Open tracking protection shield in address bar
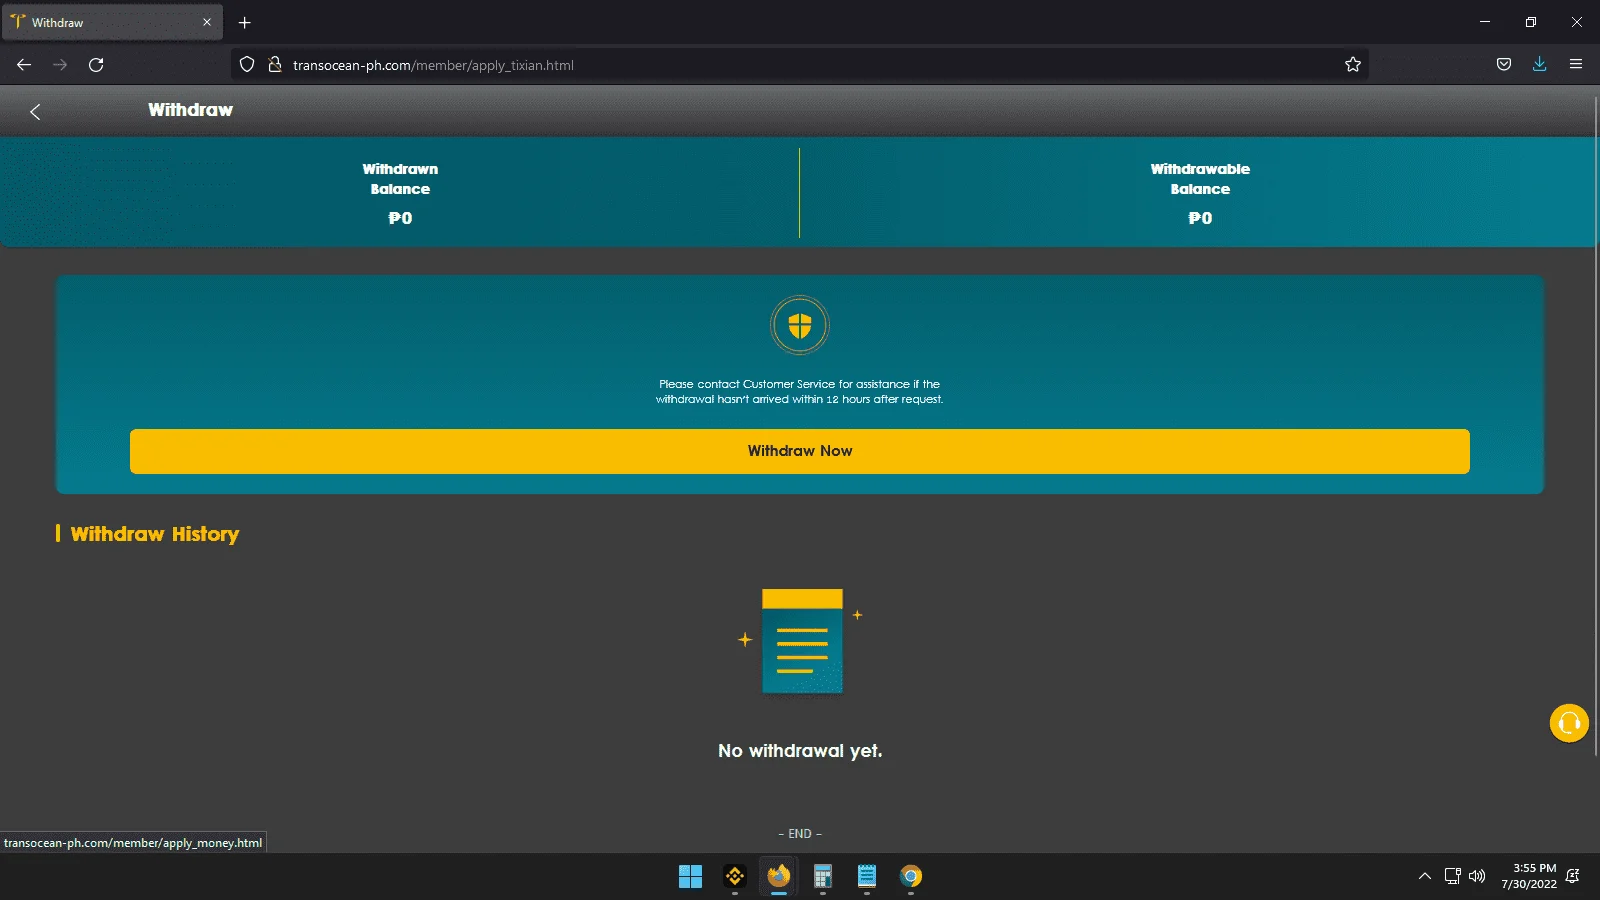Viewport: 1600px width, 900px height. (x=247, y=65)
